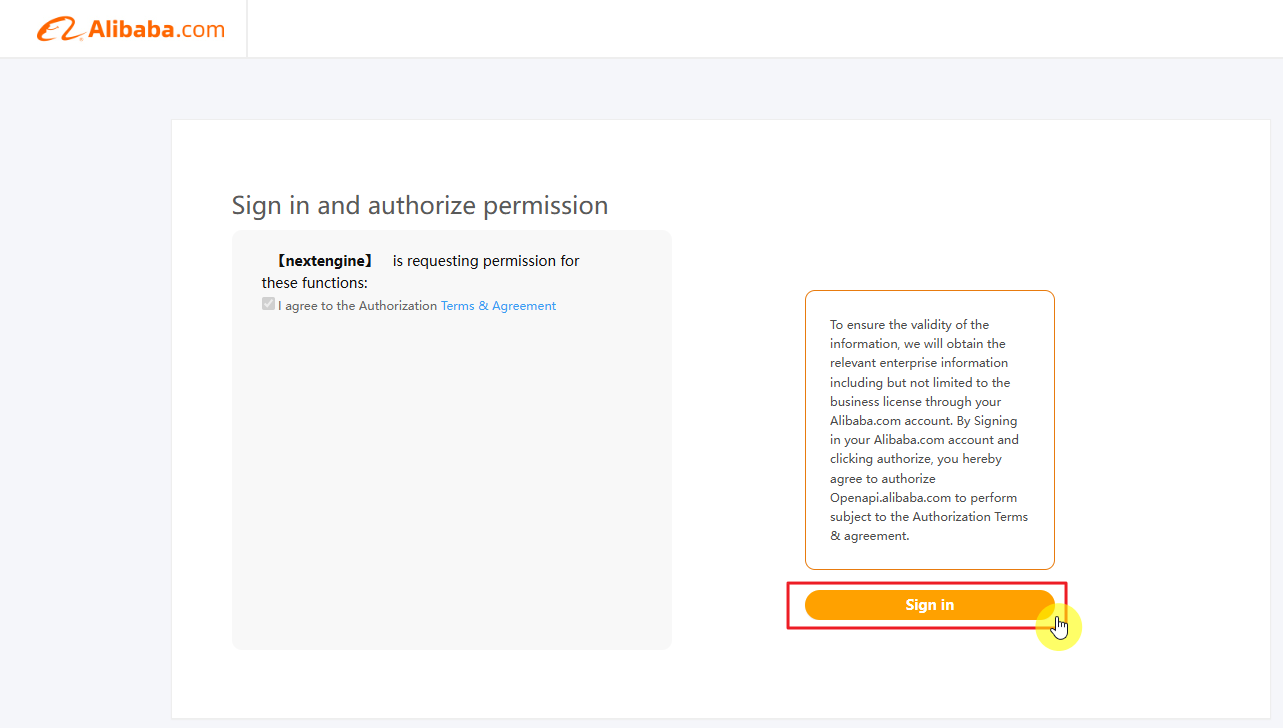Click the Alibaba.com wordmark text in header
1283x728 pixels.
(156, 29)
